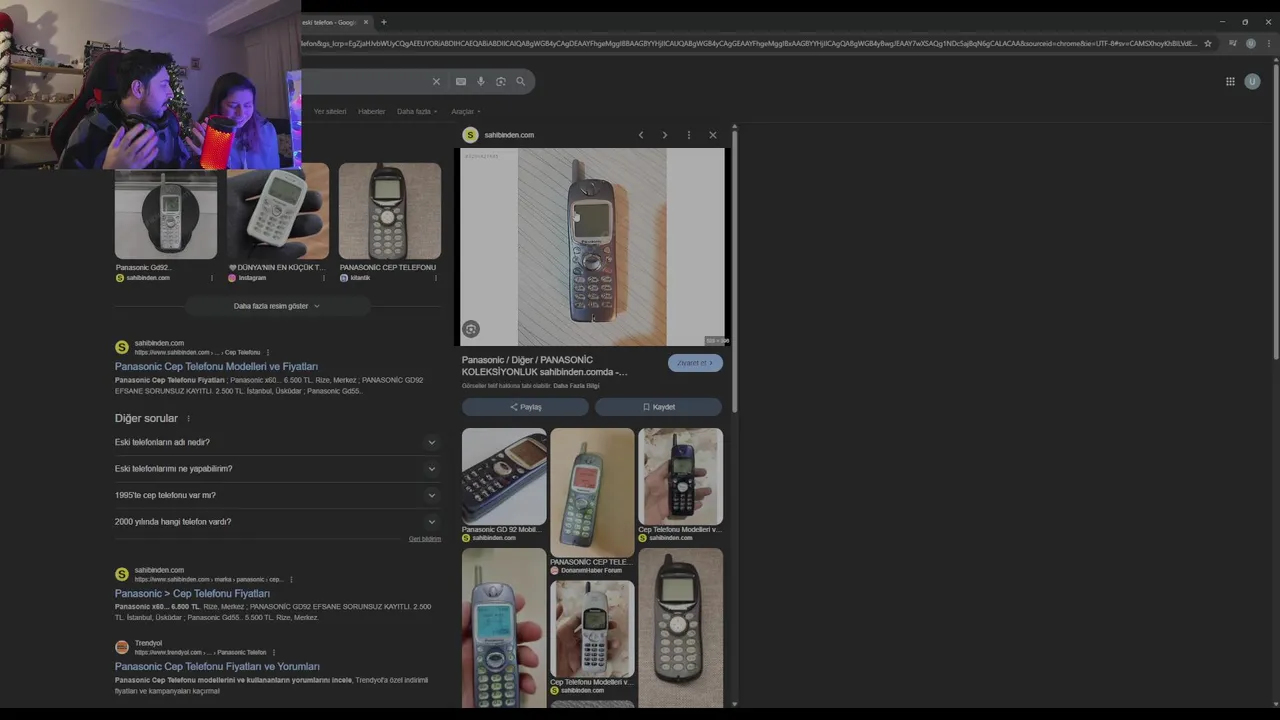Open three-dot menu in image preview header
This screenshot has width=1280, height=720.
tap(688, 135)
